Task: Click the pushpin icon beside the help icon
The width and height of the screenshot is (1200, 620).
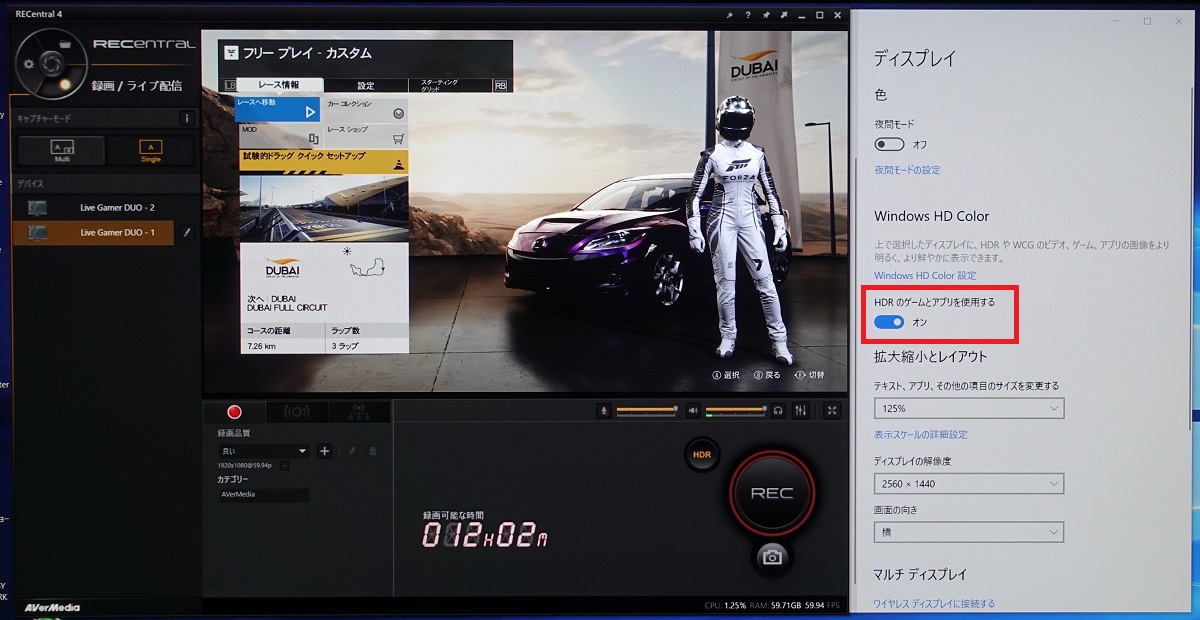Action: (x=766, y=16)
